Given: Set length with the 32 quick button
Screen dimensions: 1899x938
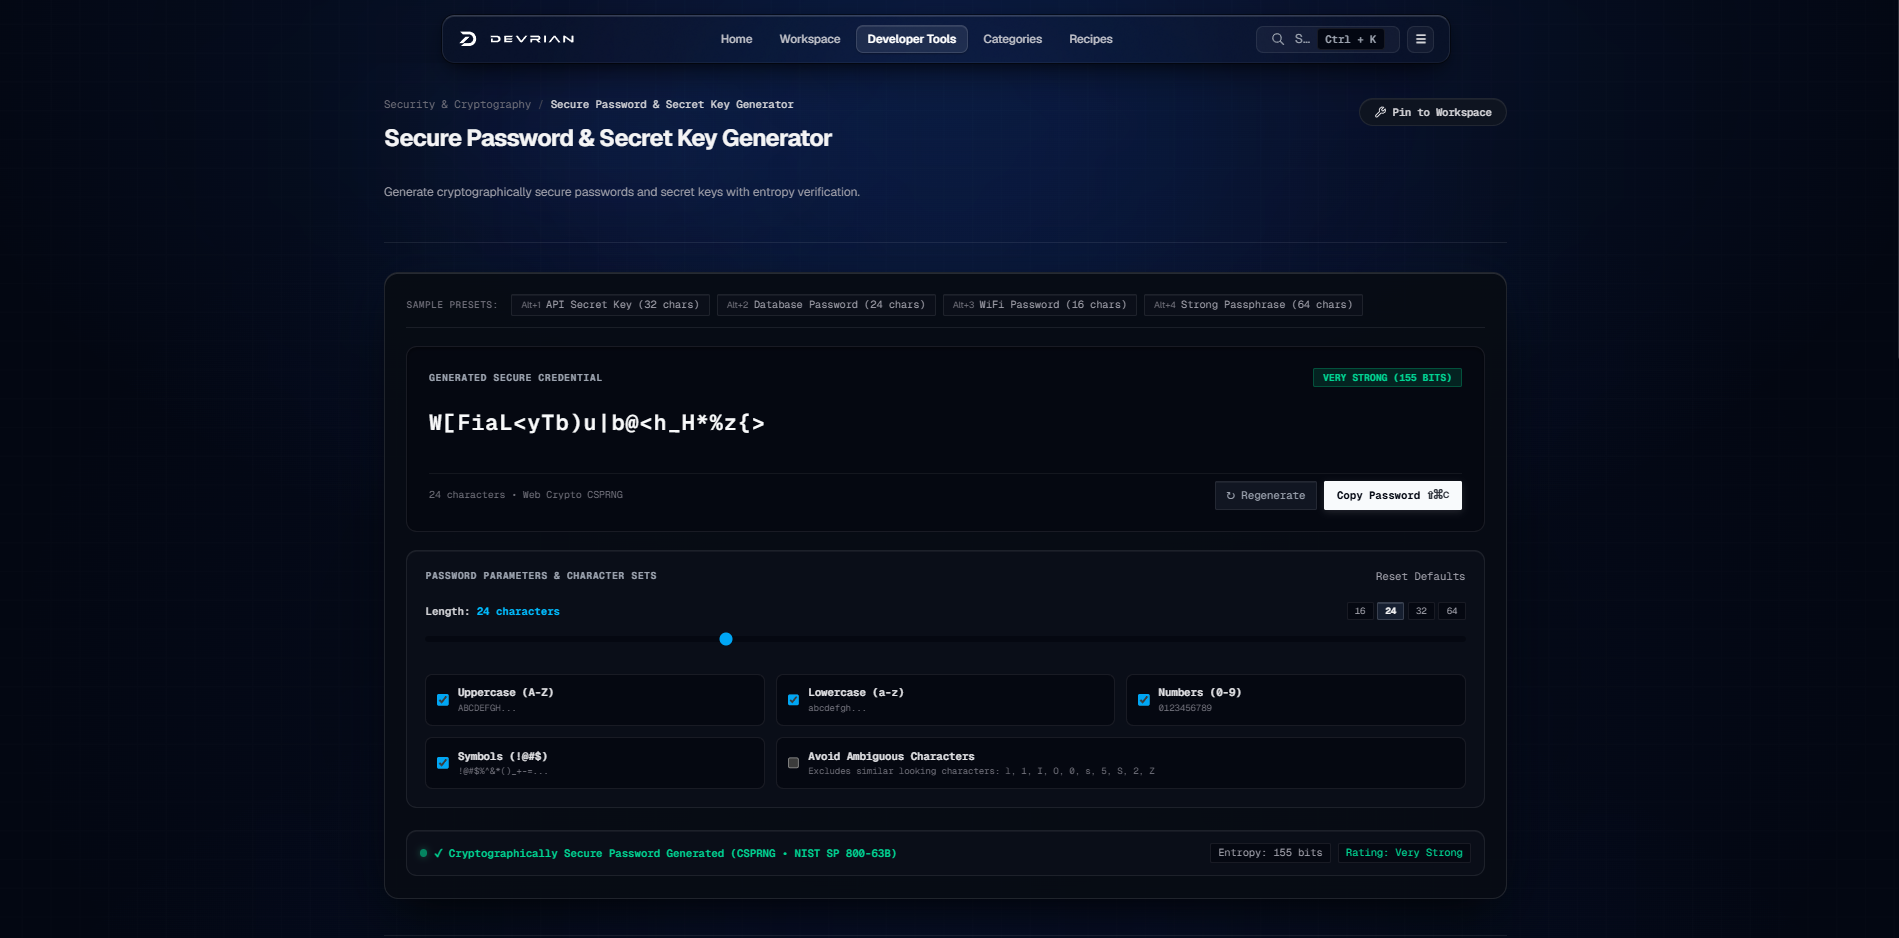Looking at the screenshot, I should (1421, 611).
